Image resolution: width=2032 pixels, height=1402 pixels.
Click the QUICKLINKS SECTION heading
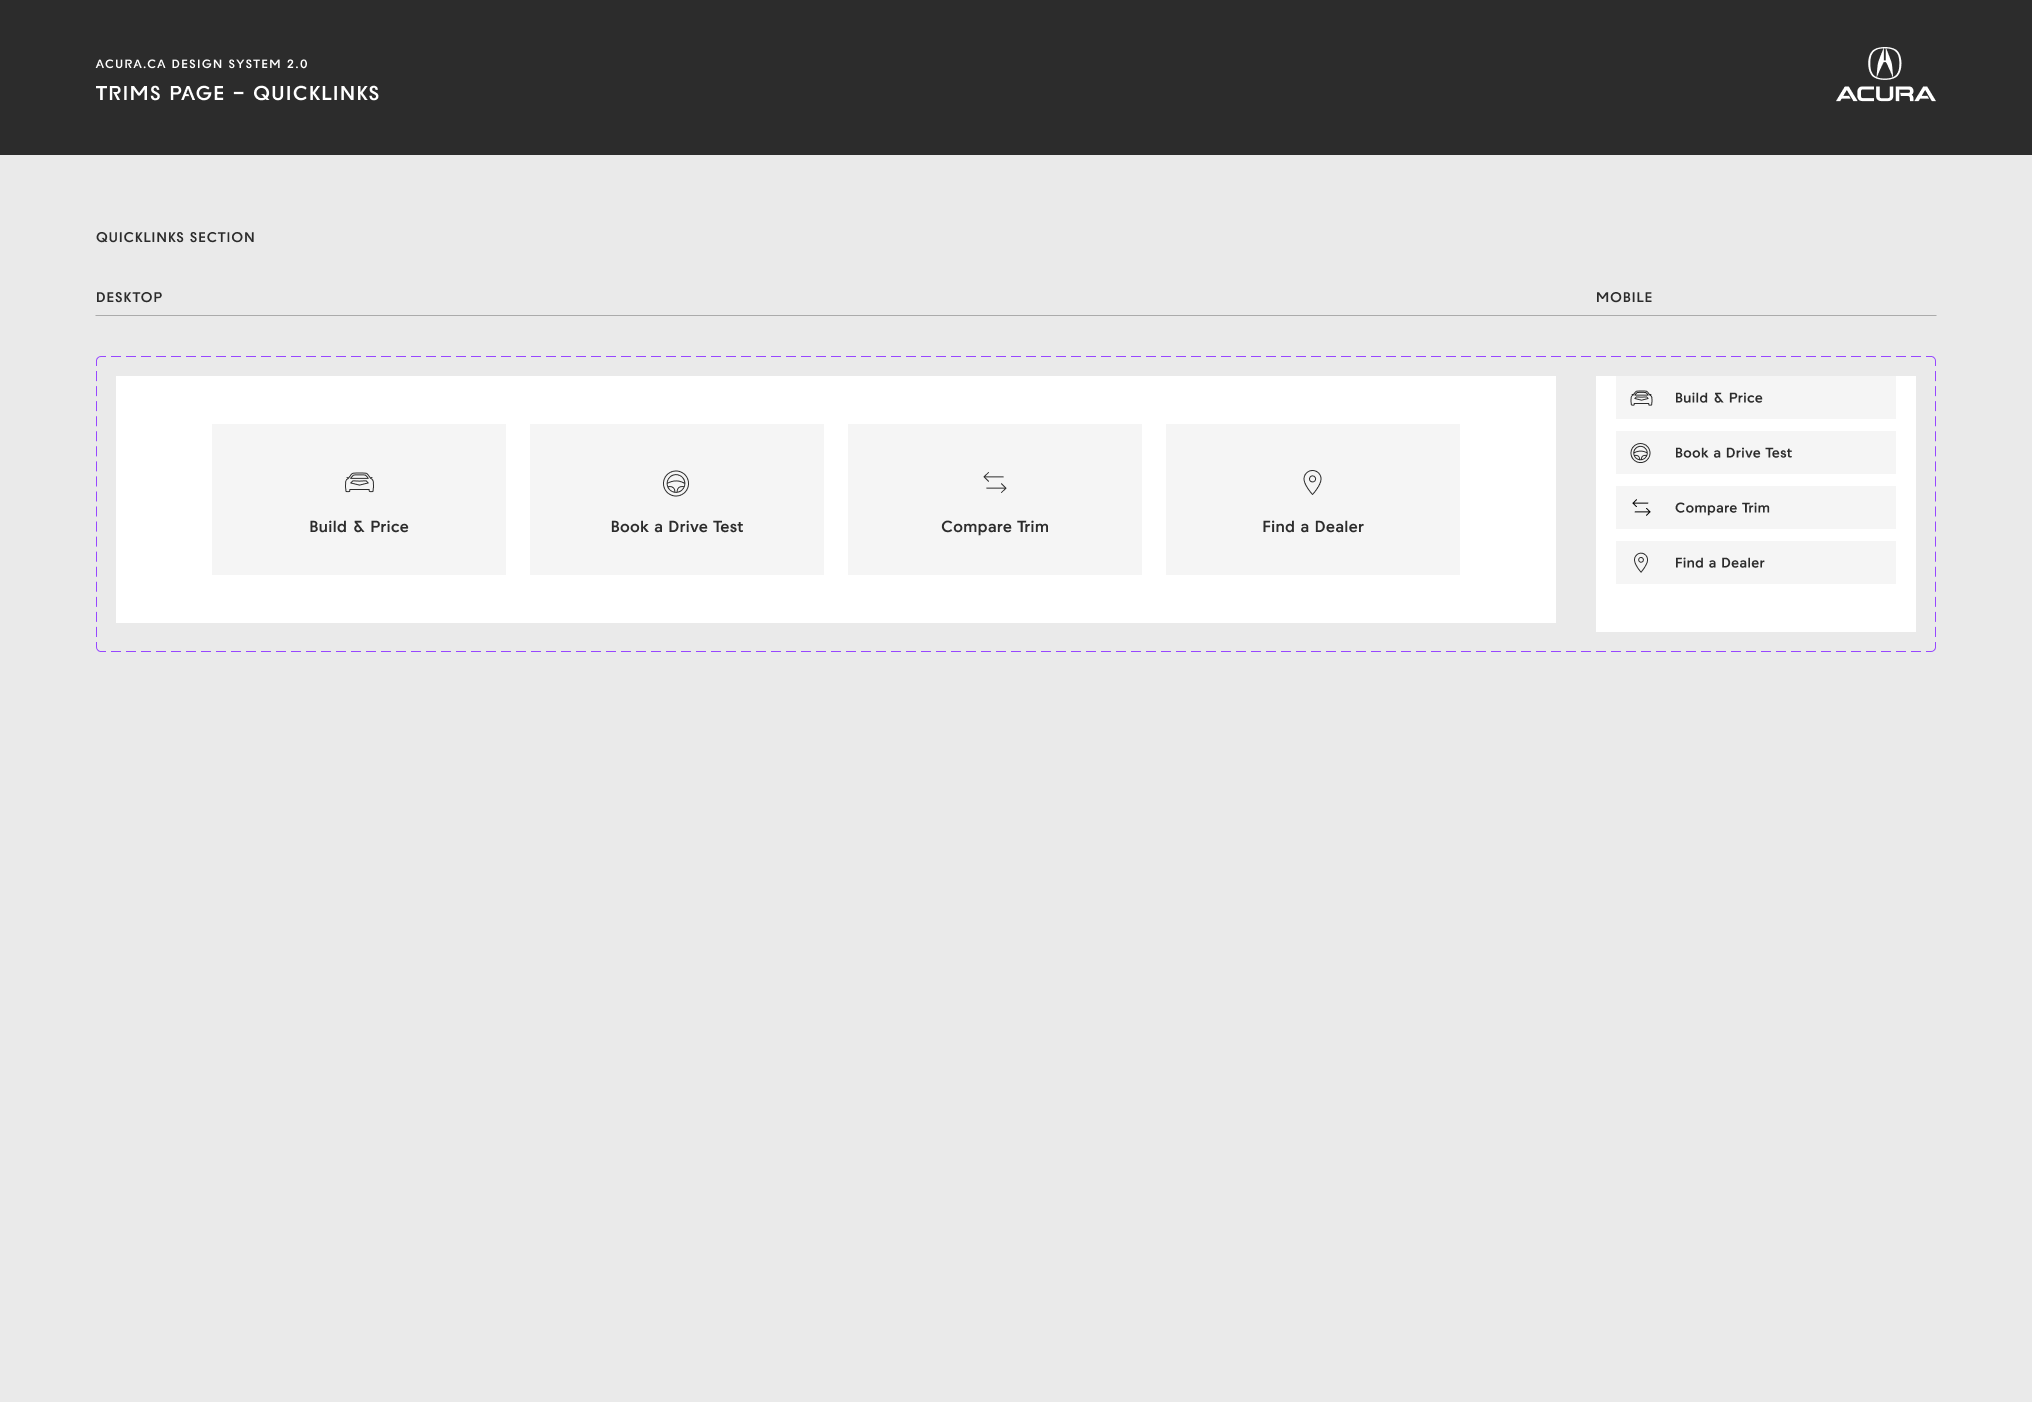[175, 237]
